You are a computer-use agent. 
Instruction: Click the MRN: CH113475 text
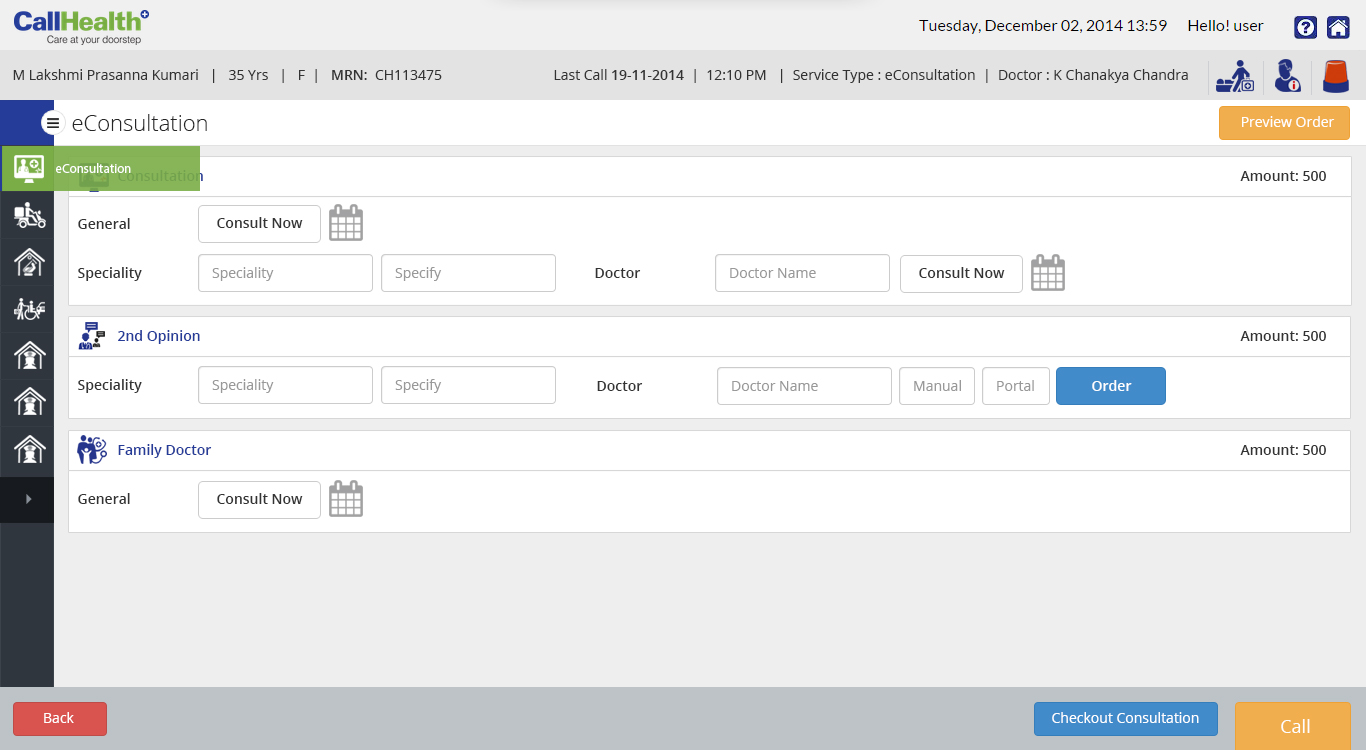[386, 75]
